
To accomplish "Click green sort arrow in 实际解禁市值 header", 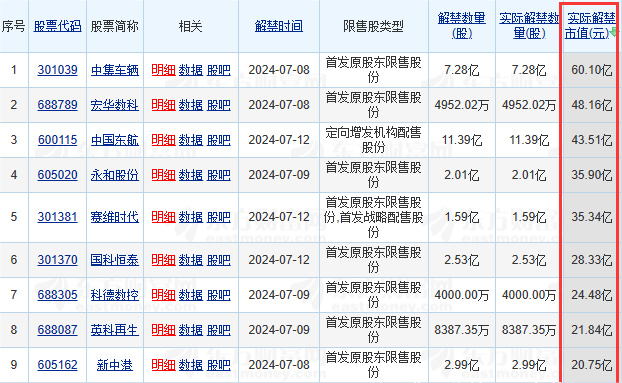I will 614,33.
